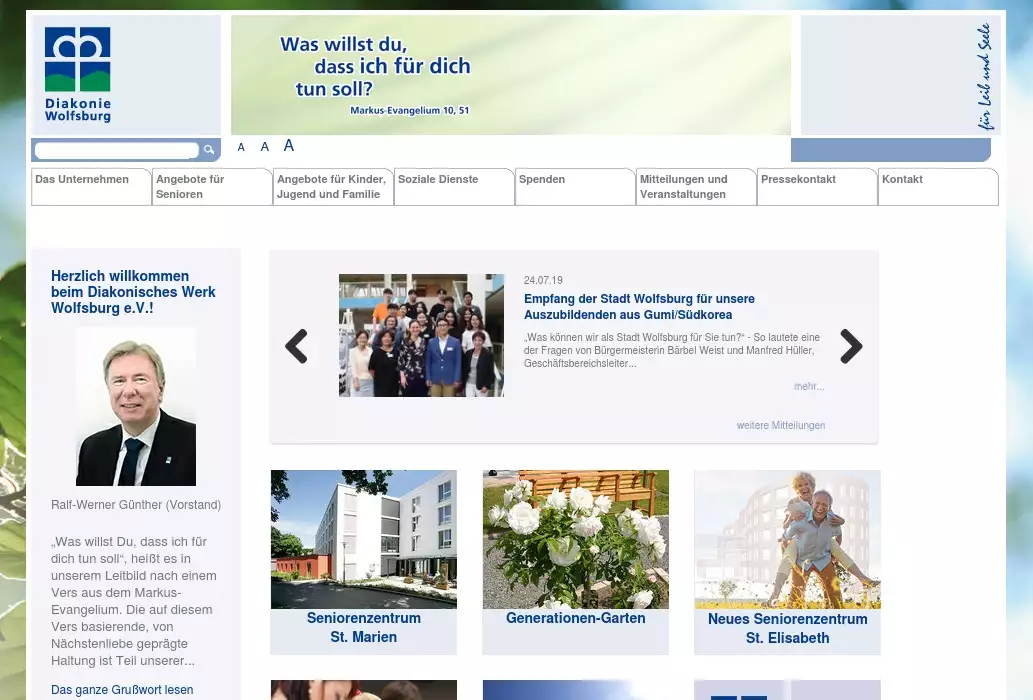Click 'weitere Mitteilungen' link
Image resolution: width=1033 pixels, height=700 pixels.
(781, 425)
